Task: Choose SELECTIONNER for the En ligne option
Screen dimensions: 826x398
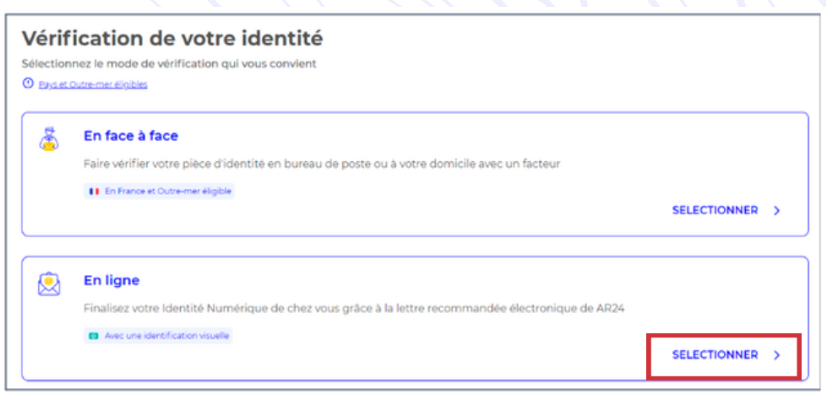Action: point(715,355)
